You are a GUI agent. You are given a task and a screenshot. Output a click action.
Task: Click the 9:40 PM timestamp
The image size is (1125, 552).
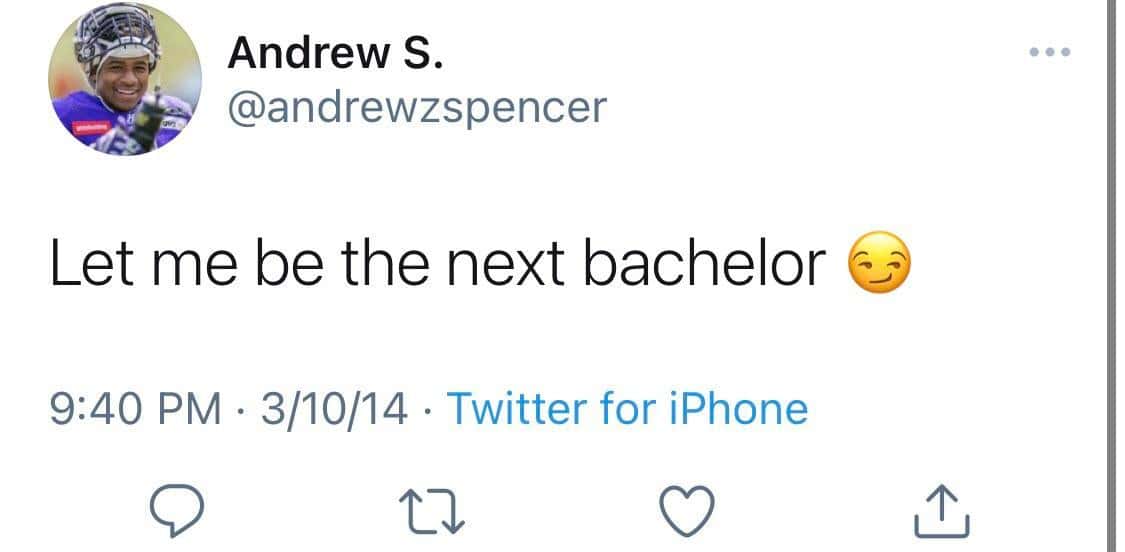pyautogui.click(x=137, y=409)
